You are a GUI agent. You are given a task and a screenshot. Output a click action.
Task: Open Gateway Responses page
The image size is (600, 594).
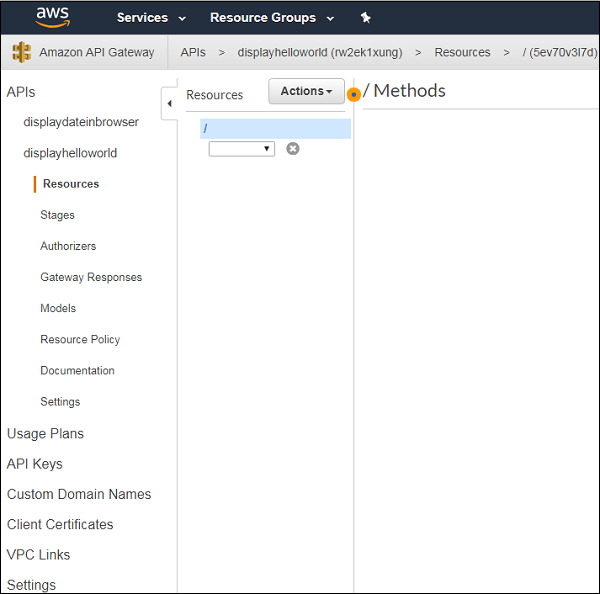click(x=91, y=277)
